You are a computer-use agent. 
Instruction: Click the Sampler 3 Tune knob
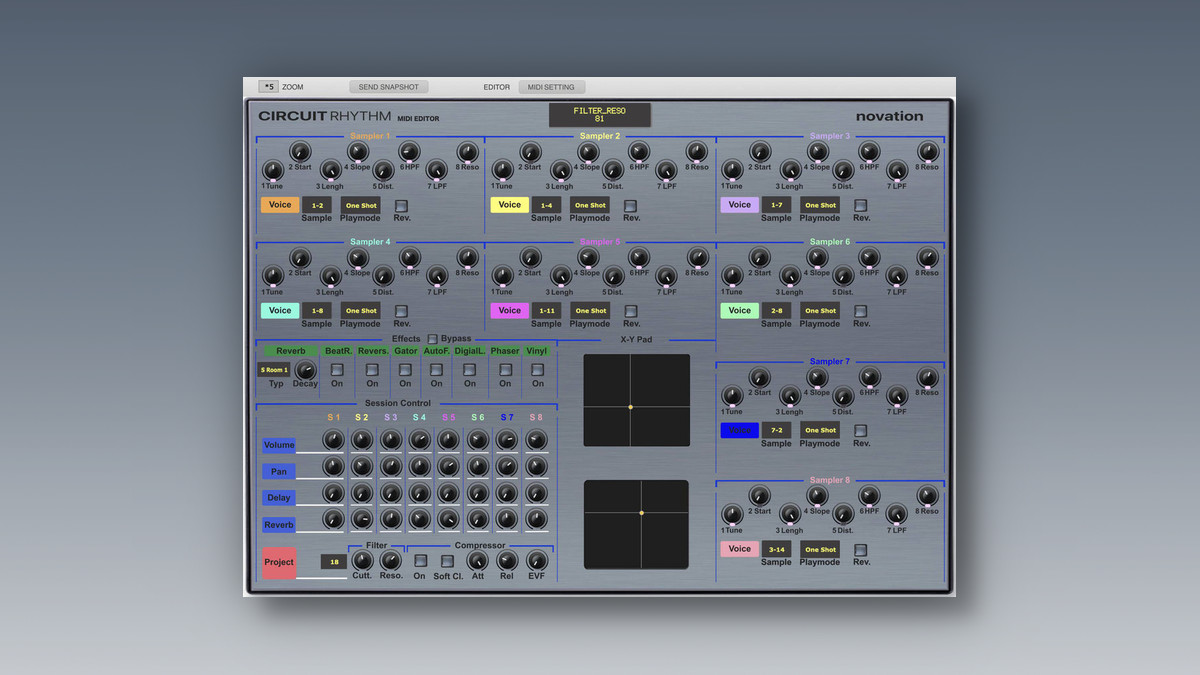pos(733,169)
